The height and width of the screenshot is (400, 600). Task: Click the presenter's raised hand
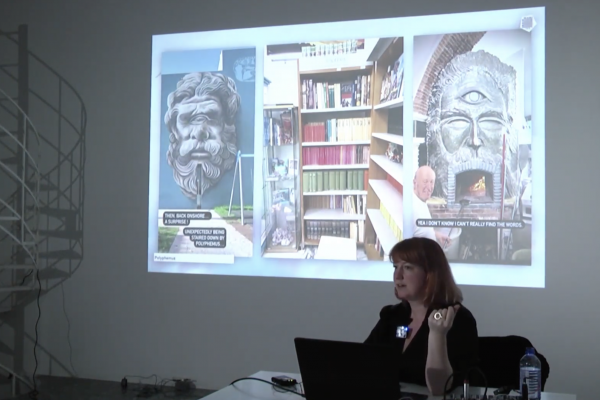coord(441,320)
